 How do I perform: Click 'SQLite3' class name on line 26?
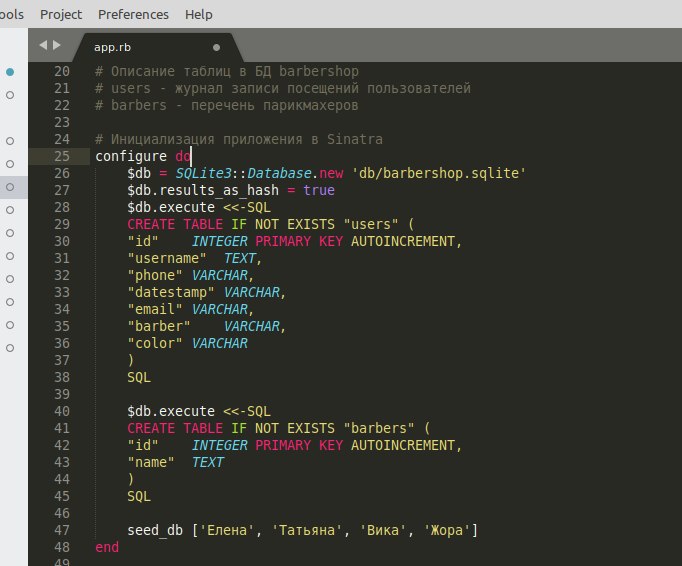[x=204, y=173]
